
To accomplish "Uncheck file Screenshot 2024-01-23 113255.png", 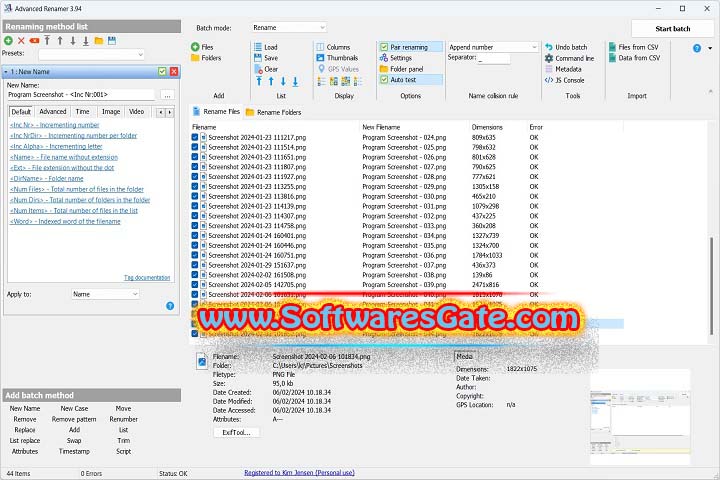I will tap(195, 186).
